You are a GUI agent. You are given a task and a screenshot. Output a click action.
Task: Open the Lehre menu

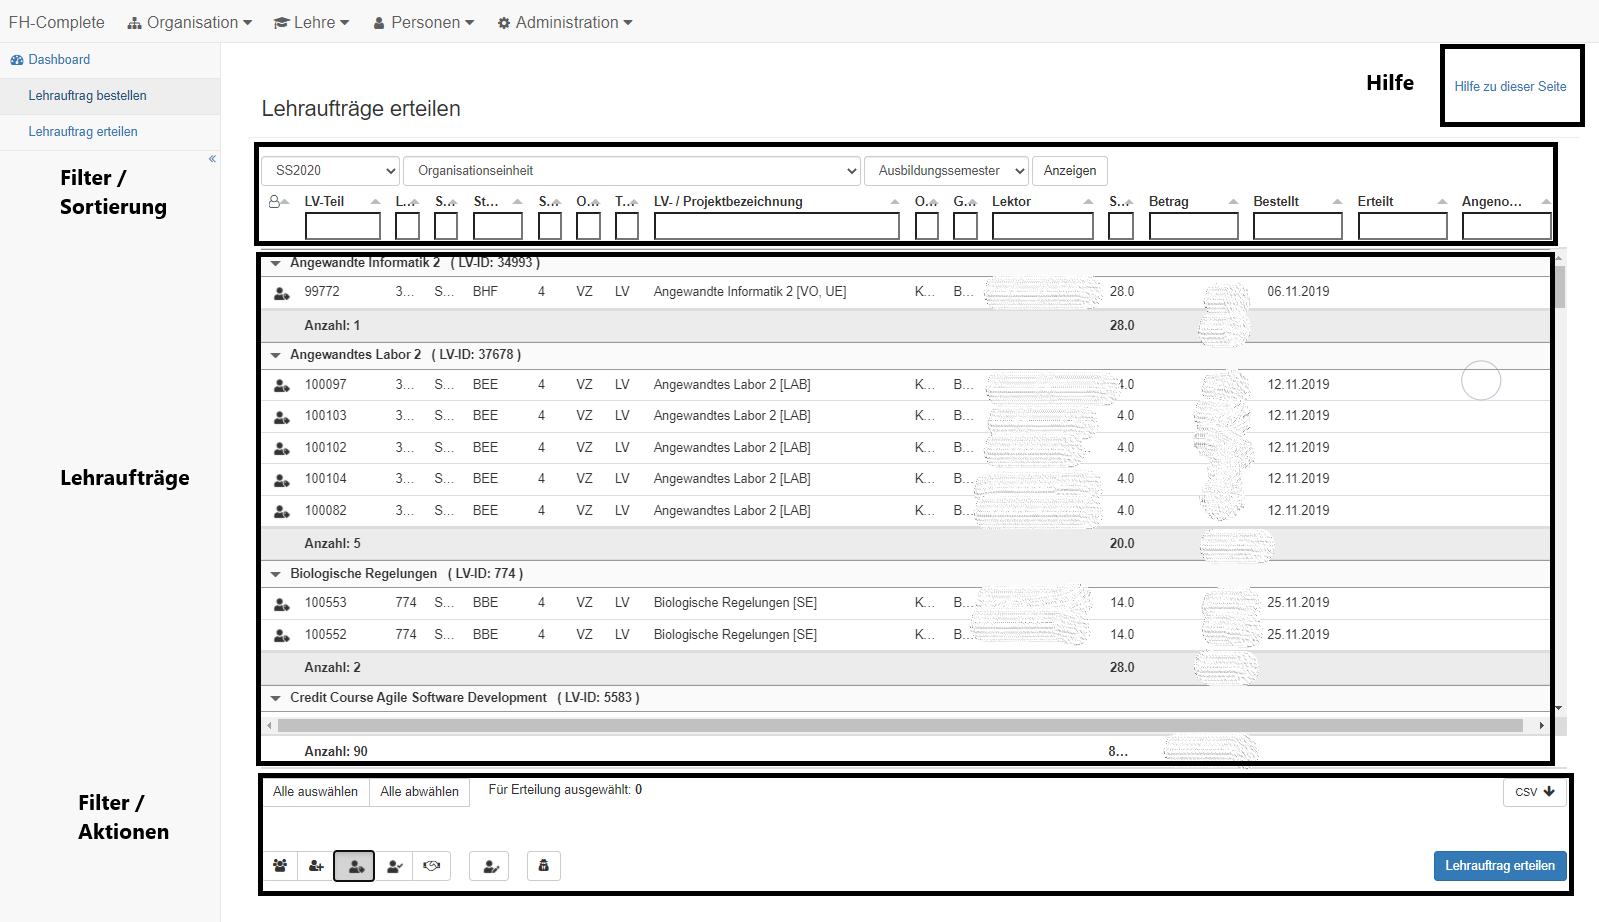point(312,22)
